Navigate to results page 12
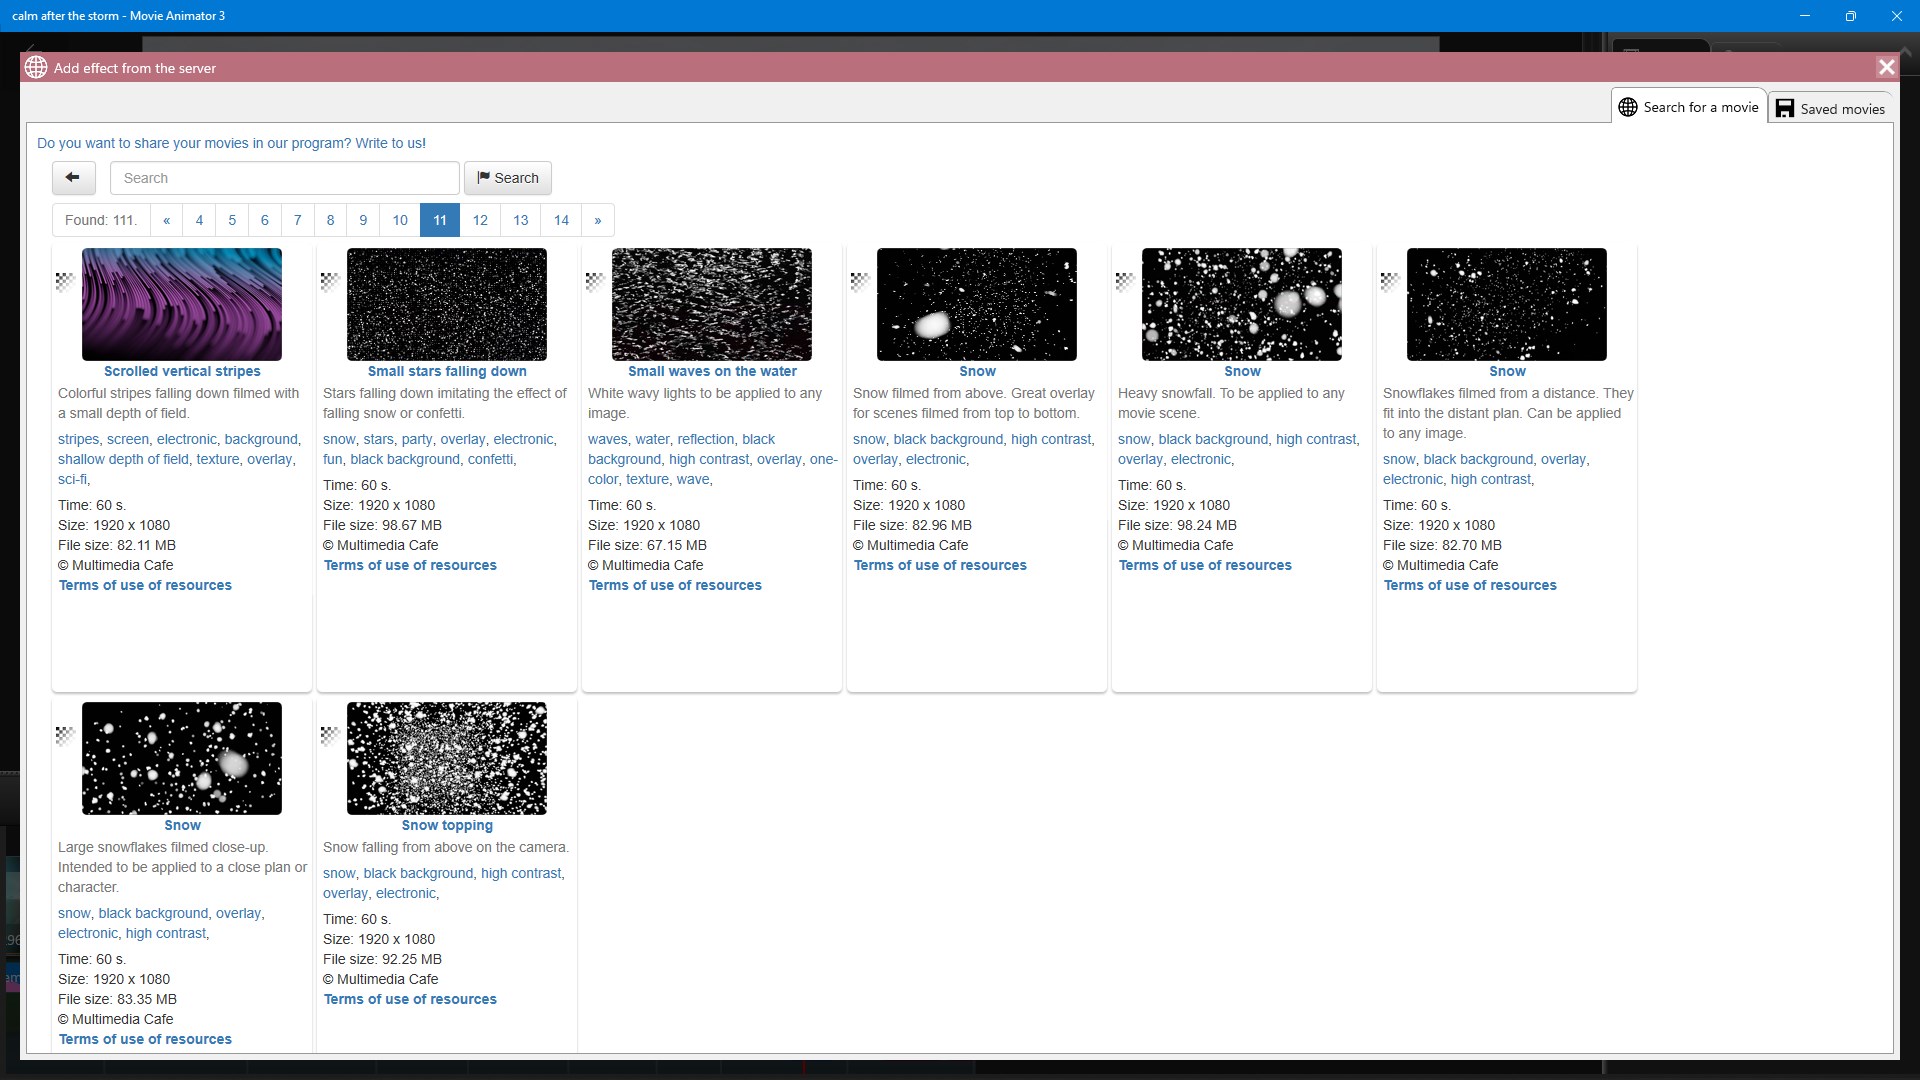The height and width of the screenshot is (1080, 1920). pyautogui.click(x=480, y=220)
